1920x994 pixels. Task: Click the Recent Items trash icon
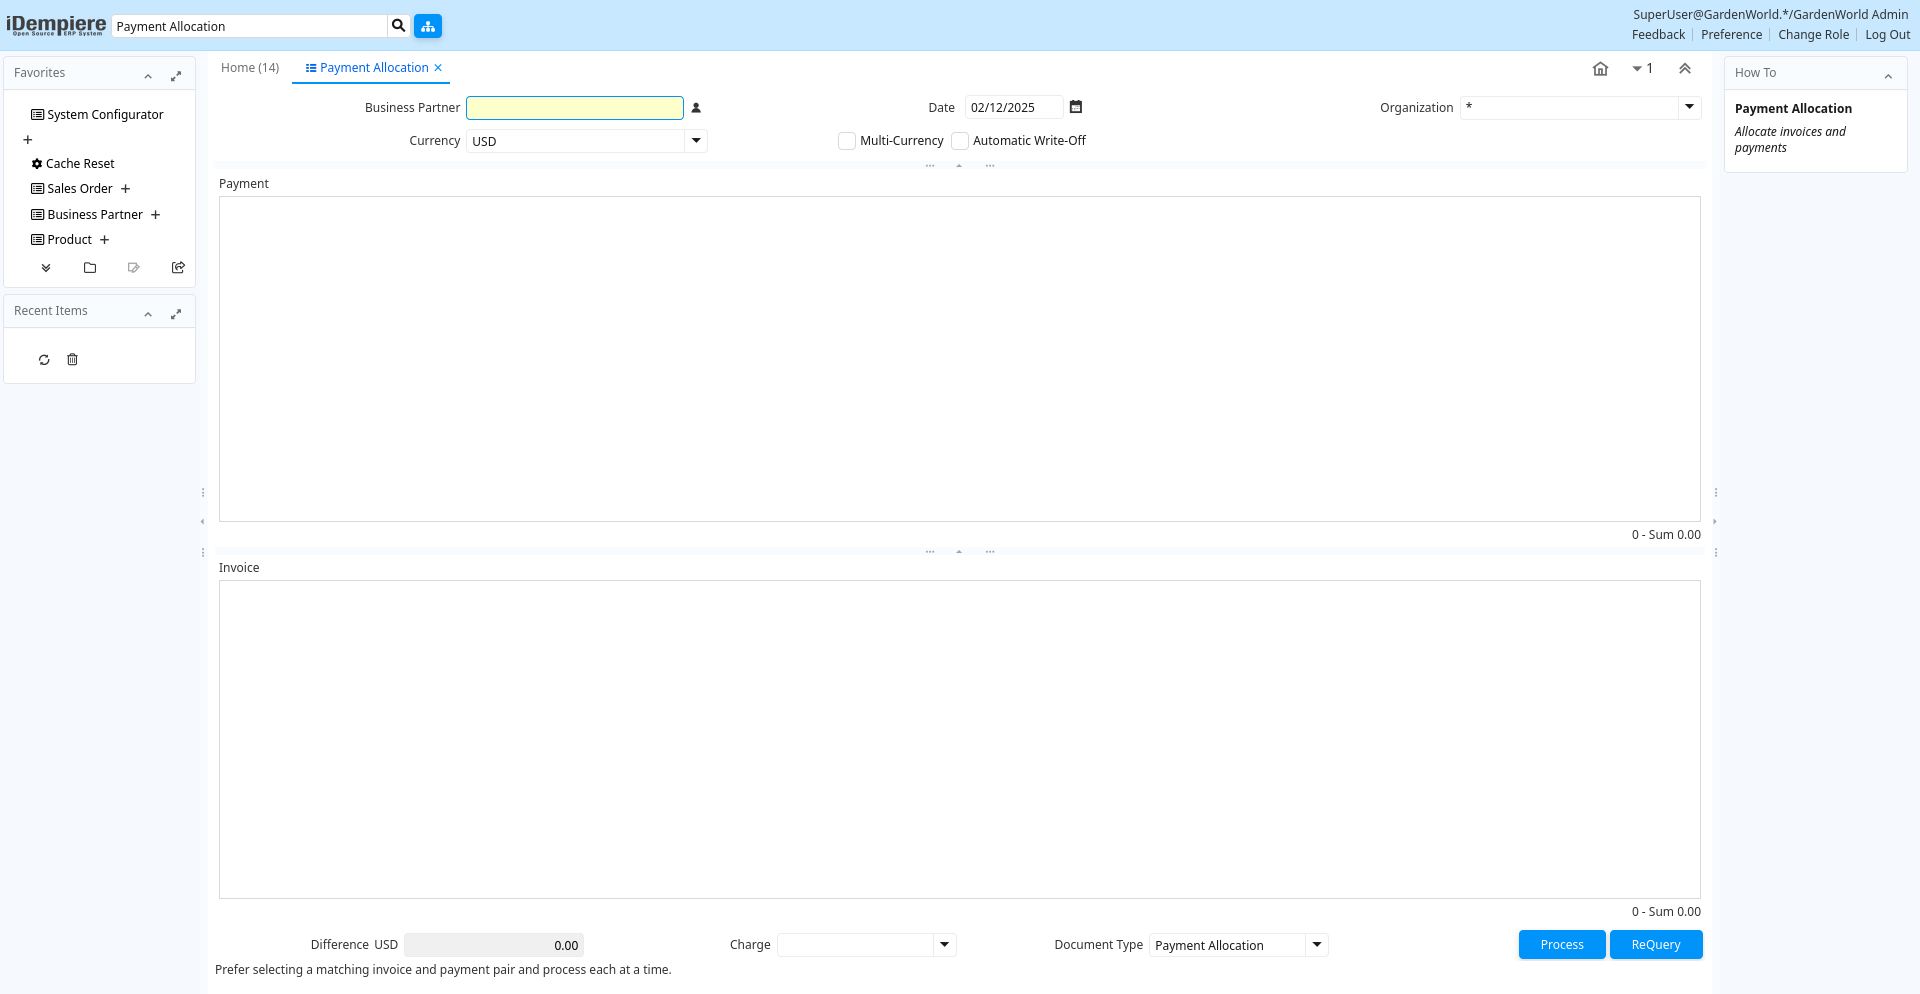pyautogui.click(x=72, y=360)
